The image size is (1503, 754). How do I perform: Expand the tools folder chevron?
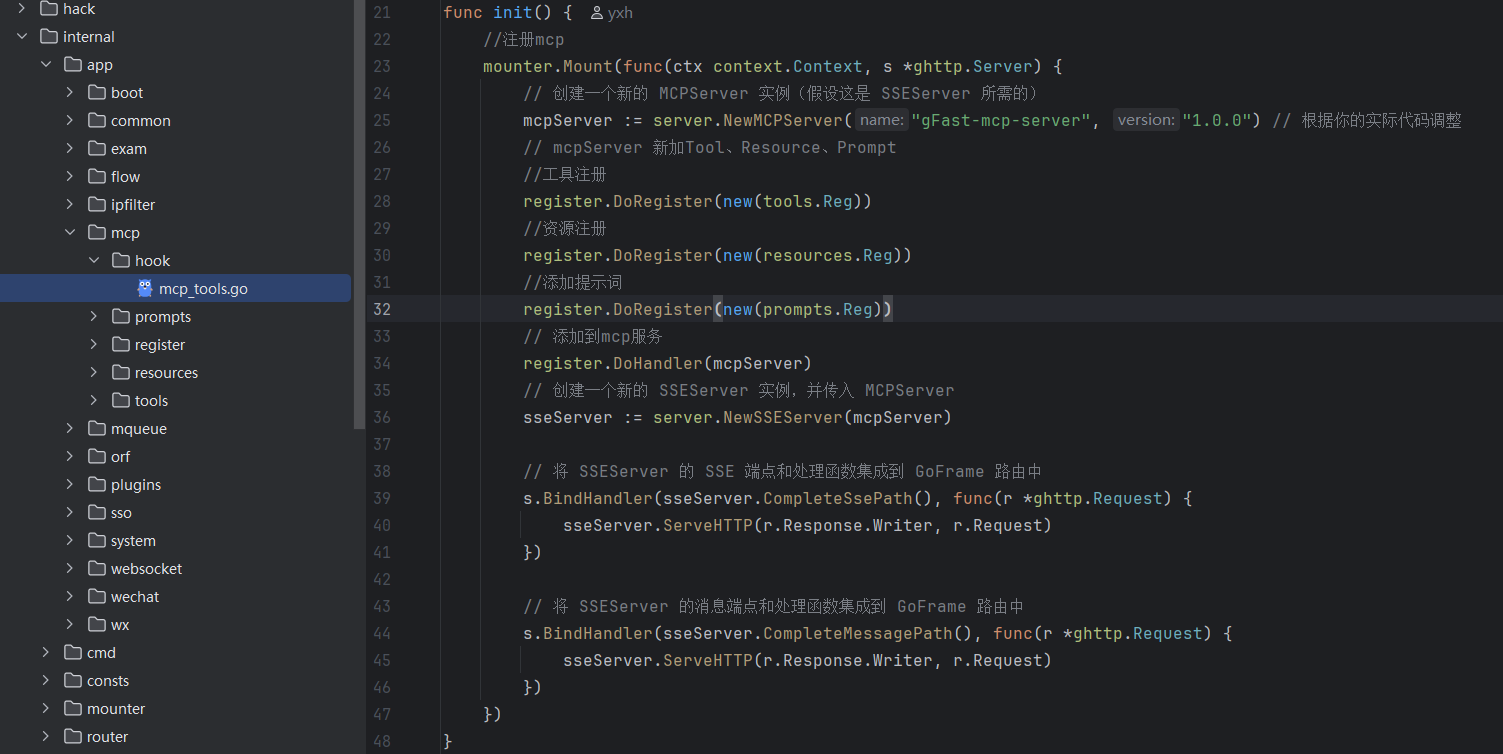pyautogui.click(x=94, y=401)
